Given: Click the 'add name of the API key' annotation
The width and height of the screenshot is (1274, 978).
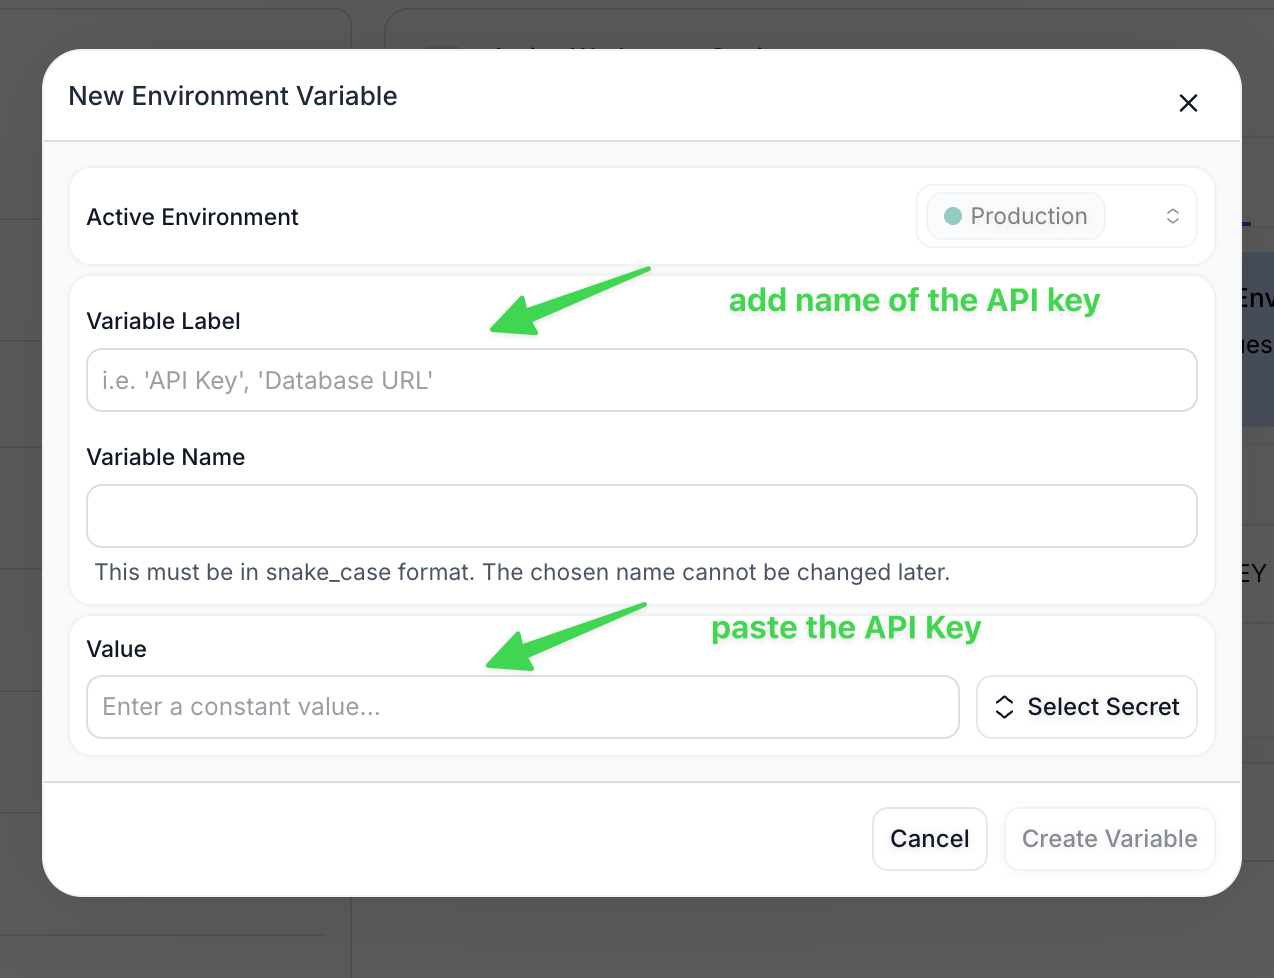Looking at the screenshot, I should (914, 300).
